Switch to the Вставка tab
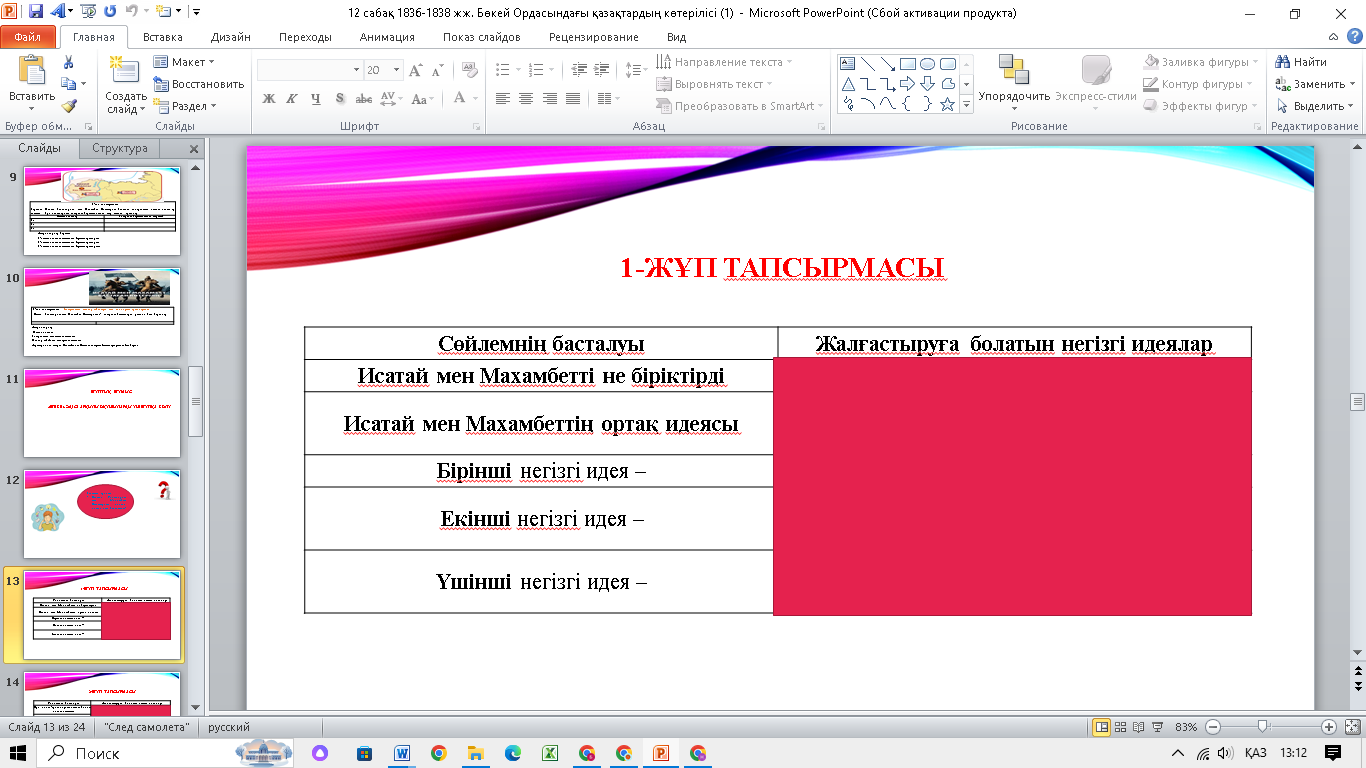The height and width of the screenshot is (768, 1366). pyautogui.click(x=162, y=37)
